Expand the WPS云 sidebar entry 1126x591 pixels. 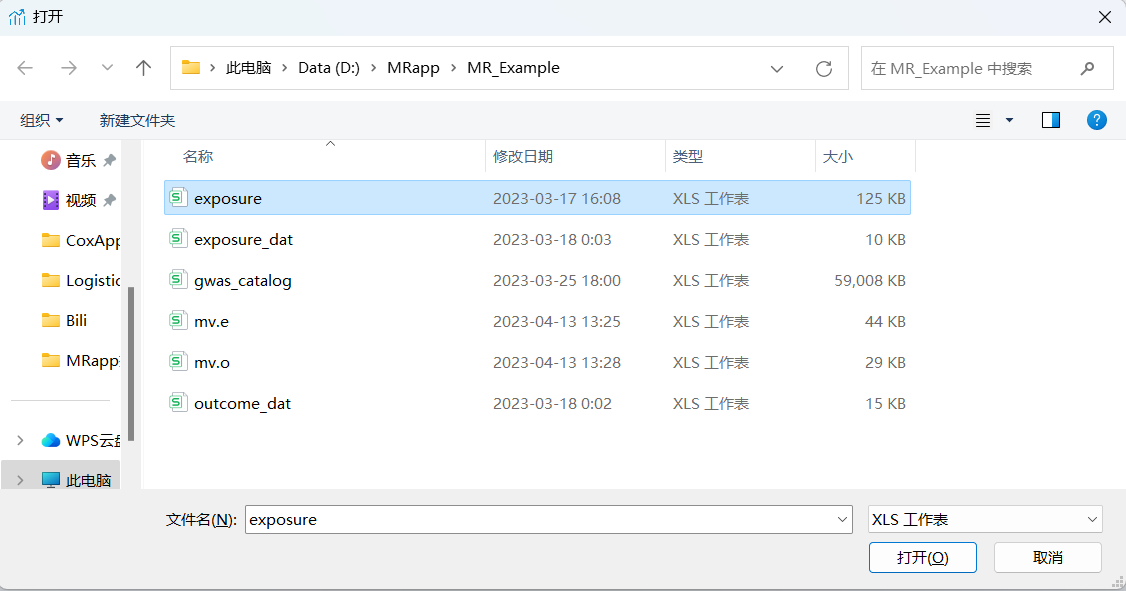point(22,439)
